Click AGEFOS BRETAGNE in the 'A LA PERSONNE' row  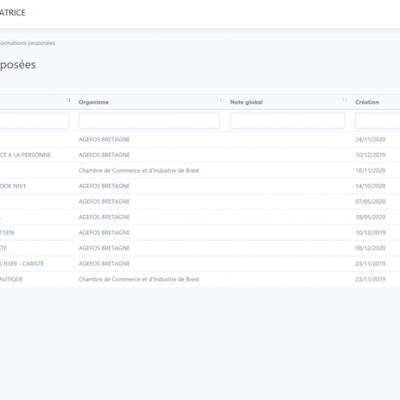tap(104, 155)
